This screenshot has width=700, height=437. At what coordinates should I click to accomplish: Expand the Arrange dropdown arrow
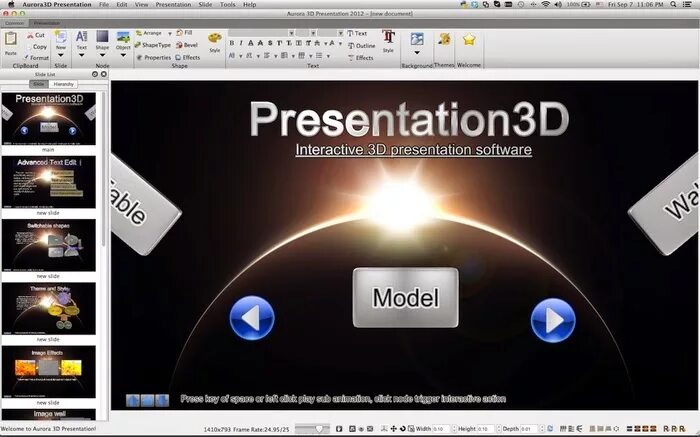click(170, 33)
